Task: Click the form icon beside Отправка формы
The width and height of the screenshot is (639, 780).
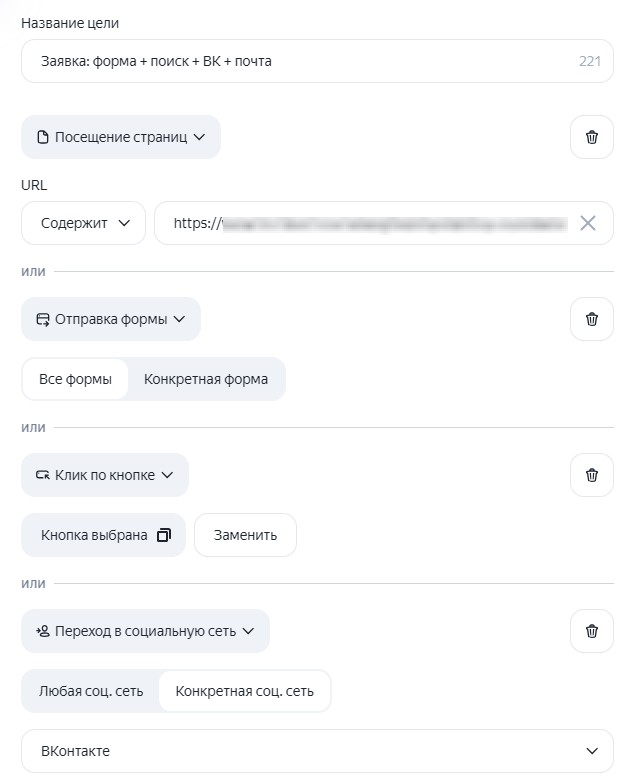Action: click(x=43, y=319)
